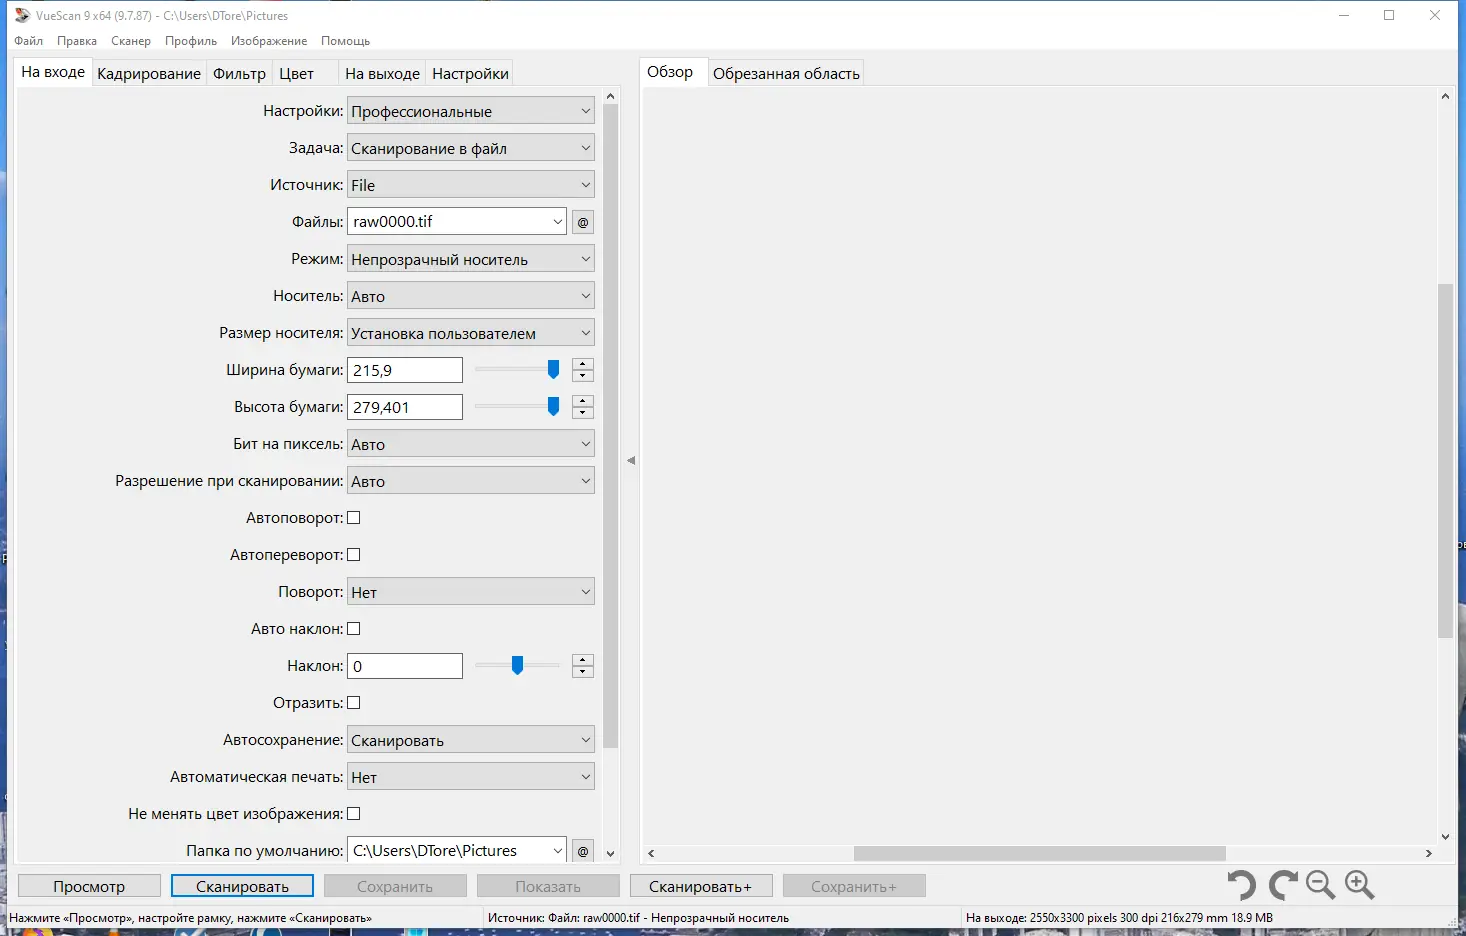Rotate image right using clockwise arrow icon
Image resolution: width=1466 pixels, height=936 pixels.
pos(1283,885)
